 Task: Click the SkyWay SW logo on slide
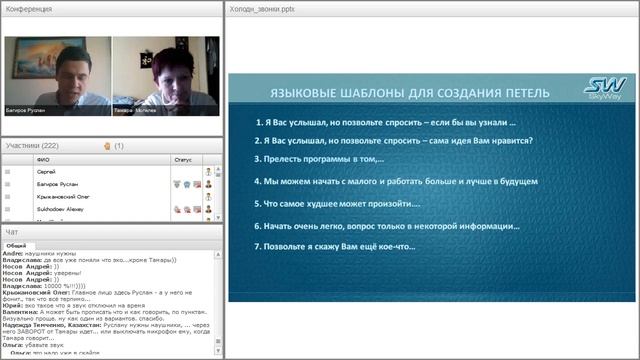605,88
